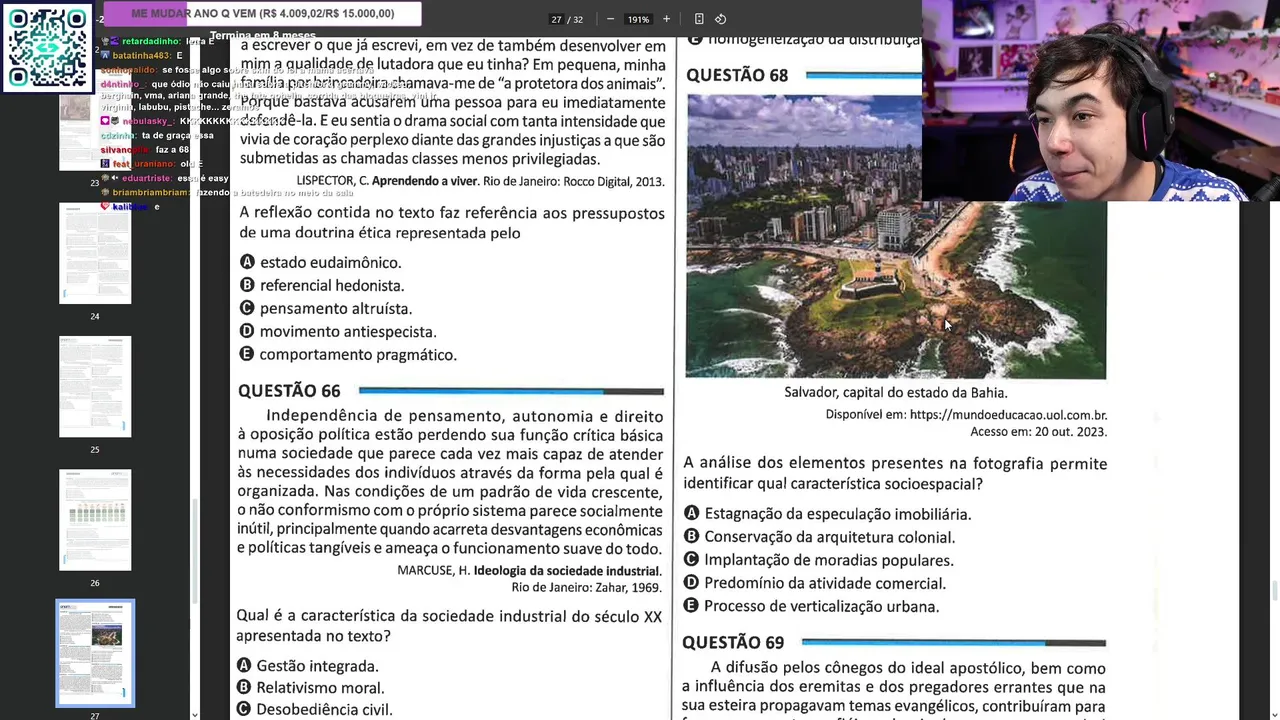Screen dimensions: 1280x720
Task: Edit the zoom percentage field showing 191%
Action: pyautogui.click(x=638, y=19)
